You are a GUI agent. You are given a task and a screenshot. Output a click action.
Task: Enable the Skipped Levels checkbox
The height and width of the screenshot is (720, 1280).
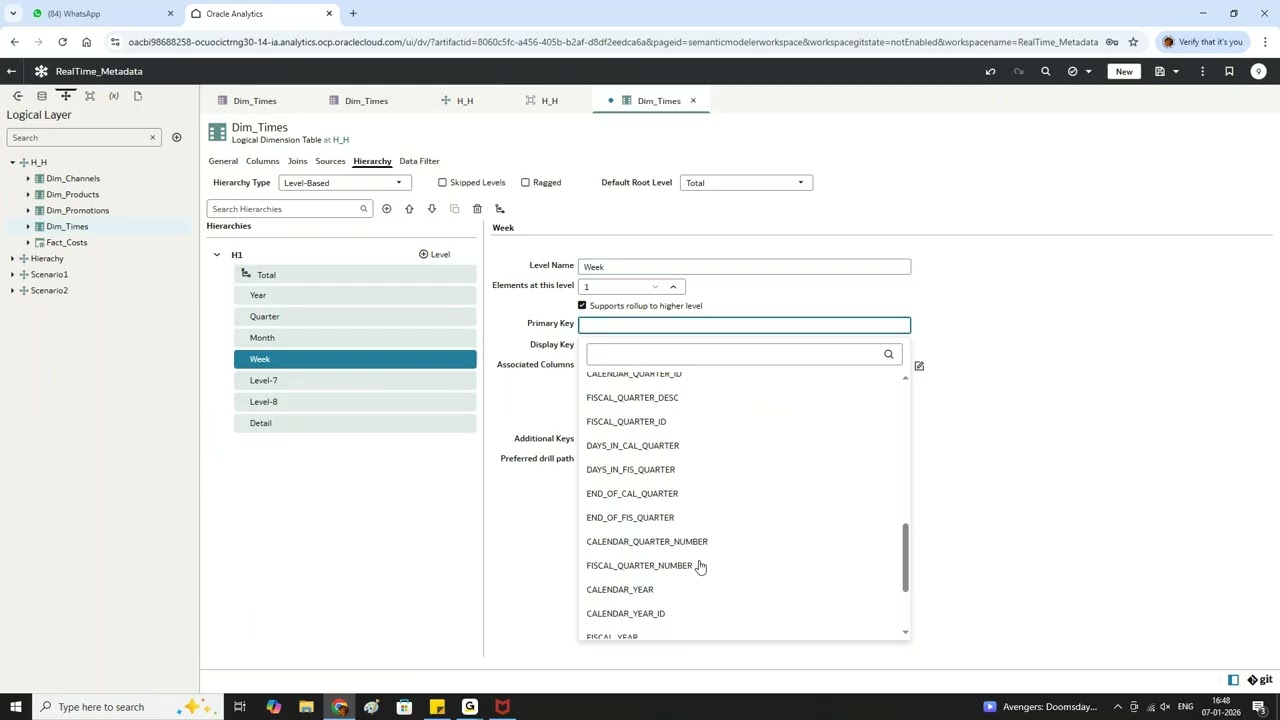[x=442, y=183]
